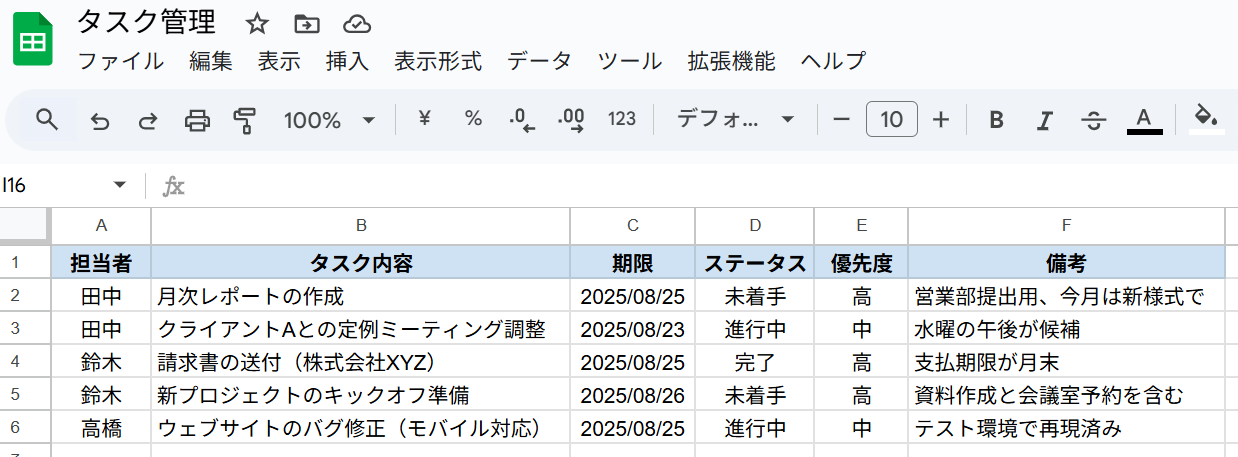Toggle strikethrough formatting
Viewport: 1238px width, 457px height.
1094,120
